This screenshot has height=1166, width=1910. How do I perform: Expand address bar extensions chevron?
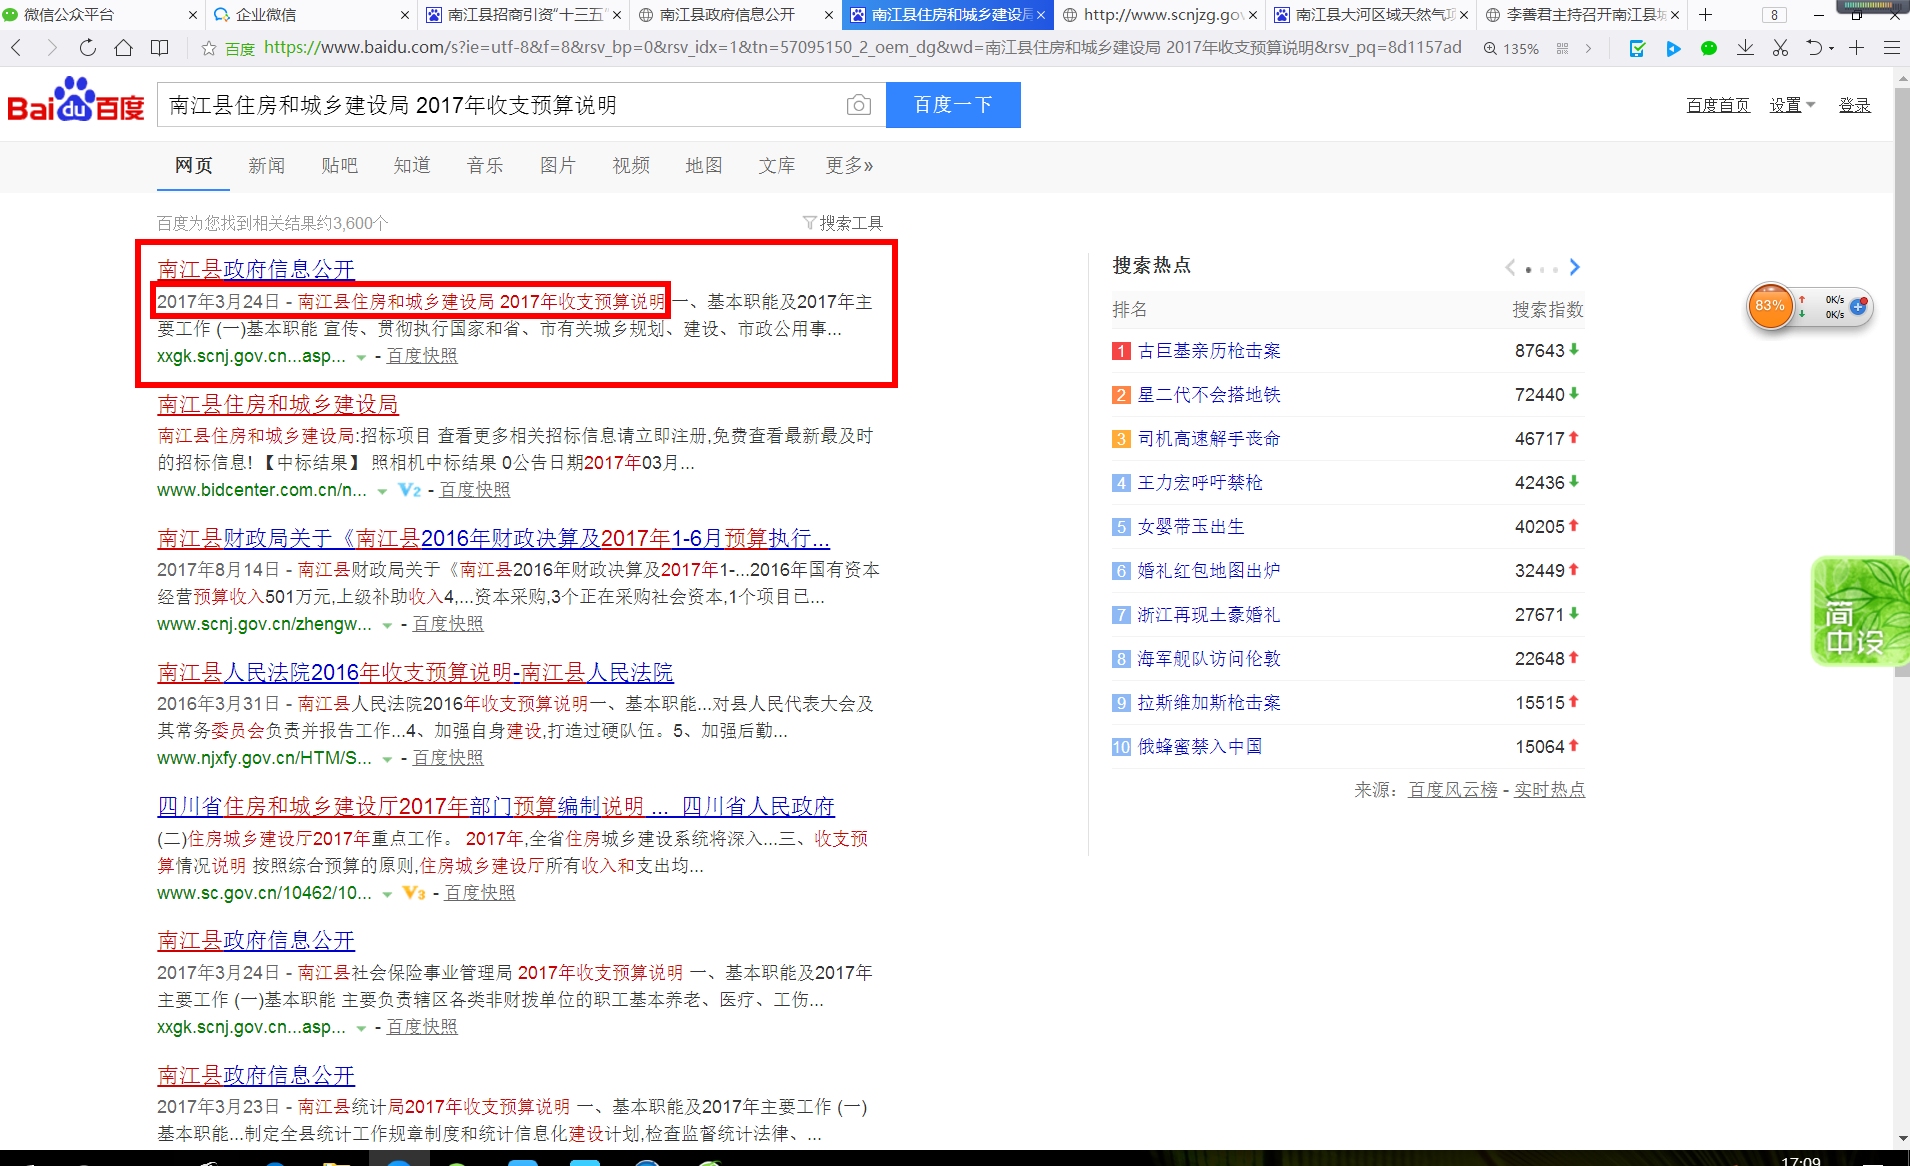(1588, 48)
